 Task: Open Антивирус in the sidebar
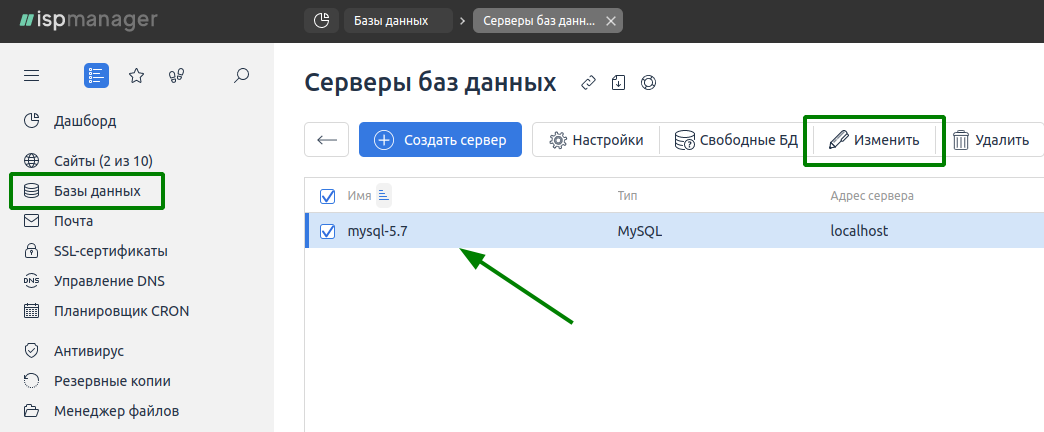89,351
